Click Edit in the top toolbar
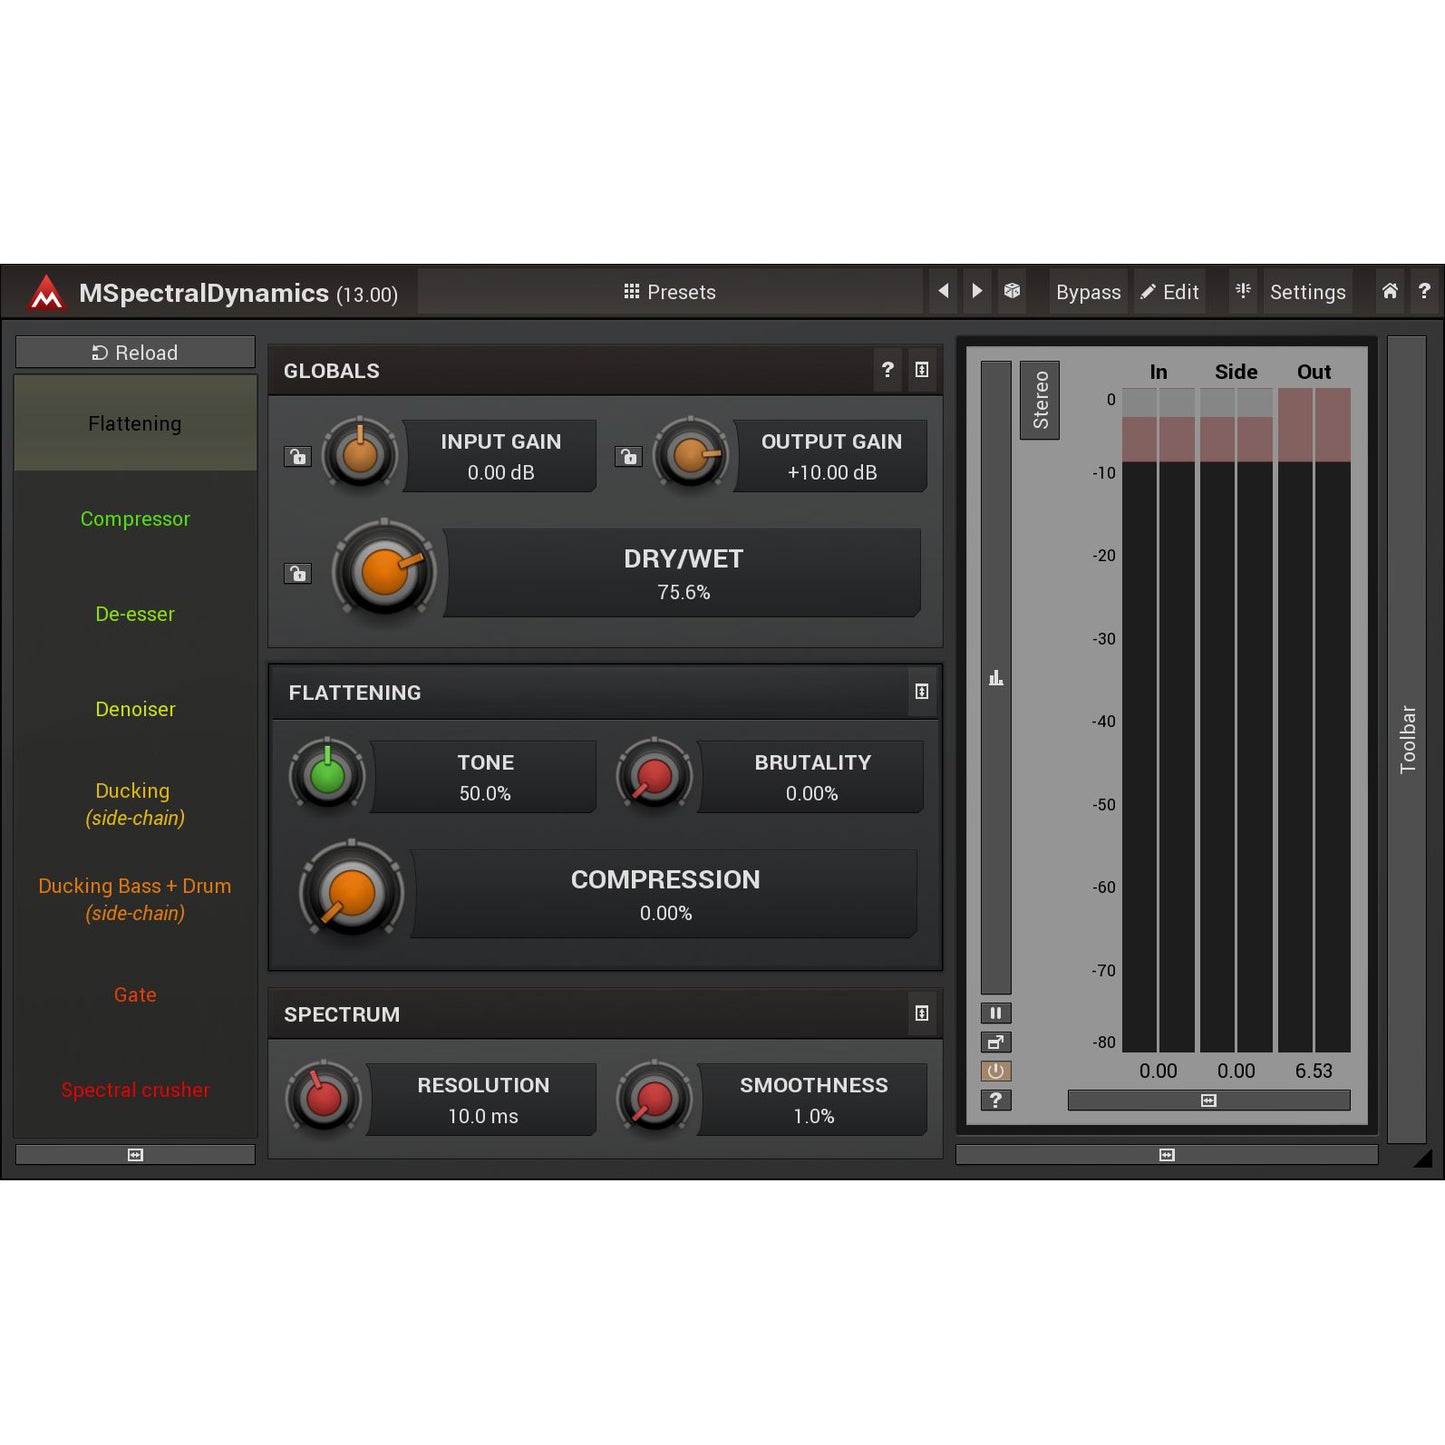The height and width of the screenshot is (1445, 1445). (1169, 291)
